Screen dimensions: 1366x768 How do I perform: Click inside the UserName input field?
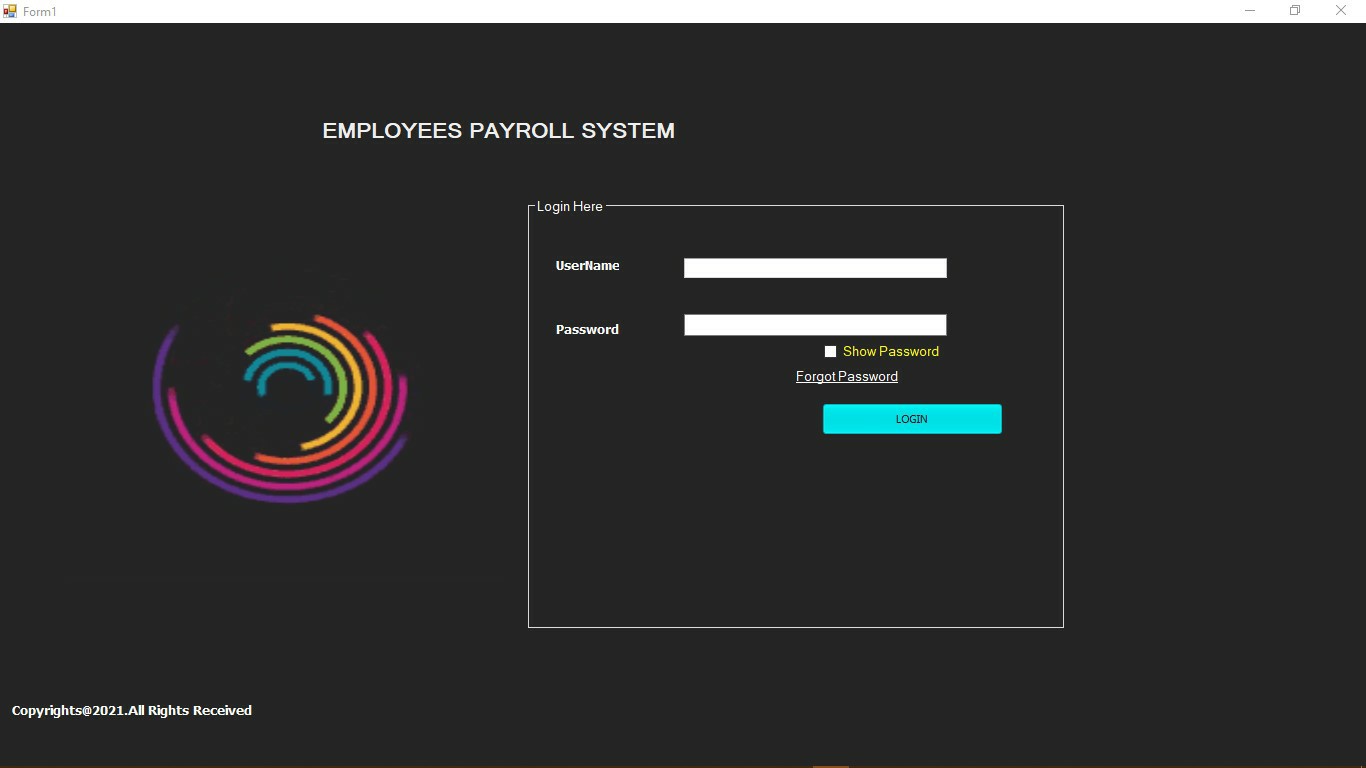(814, 267)
